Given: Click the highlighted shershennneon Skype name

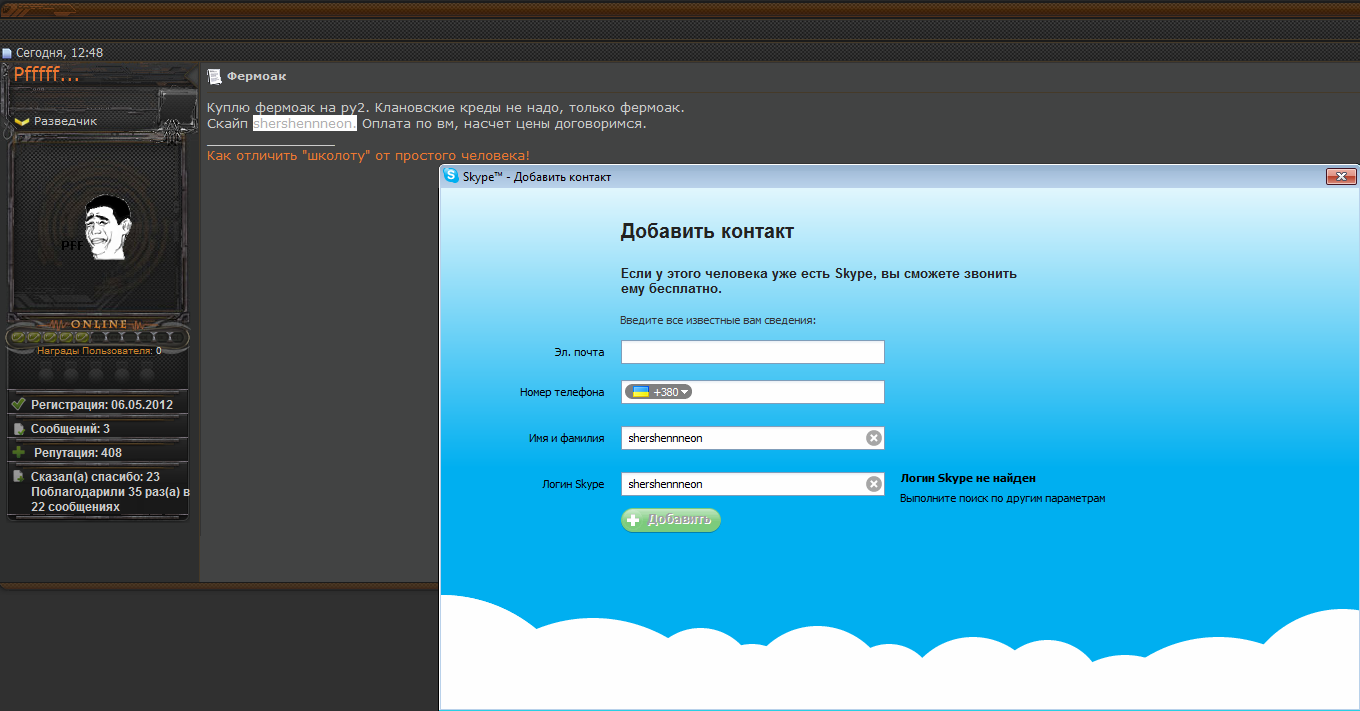Looking at the screenshot, I should click(x=304, y=124).
